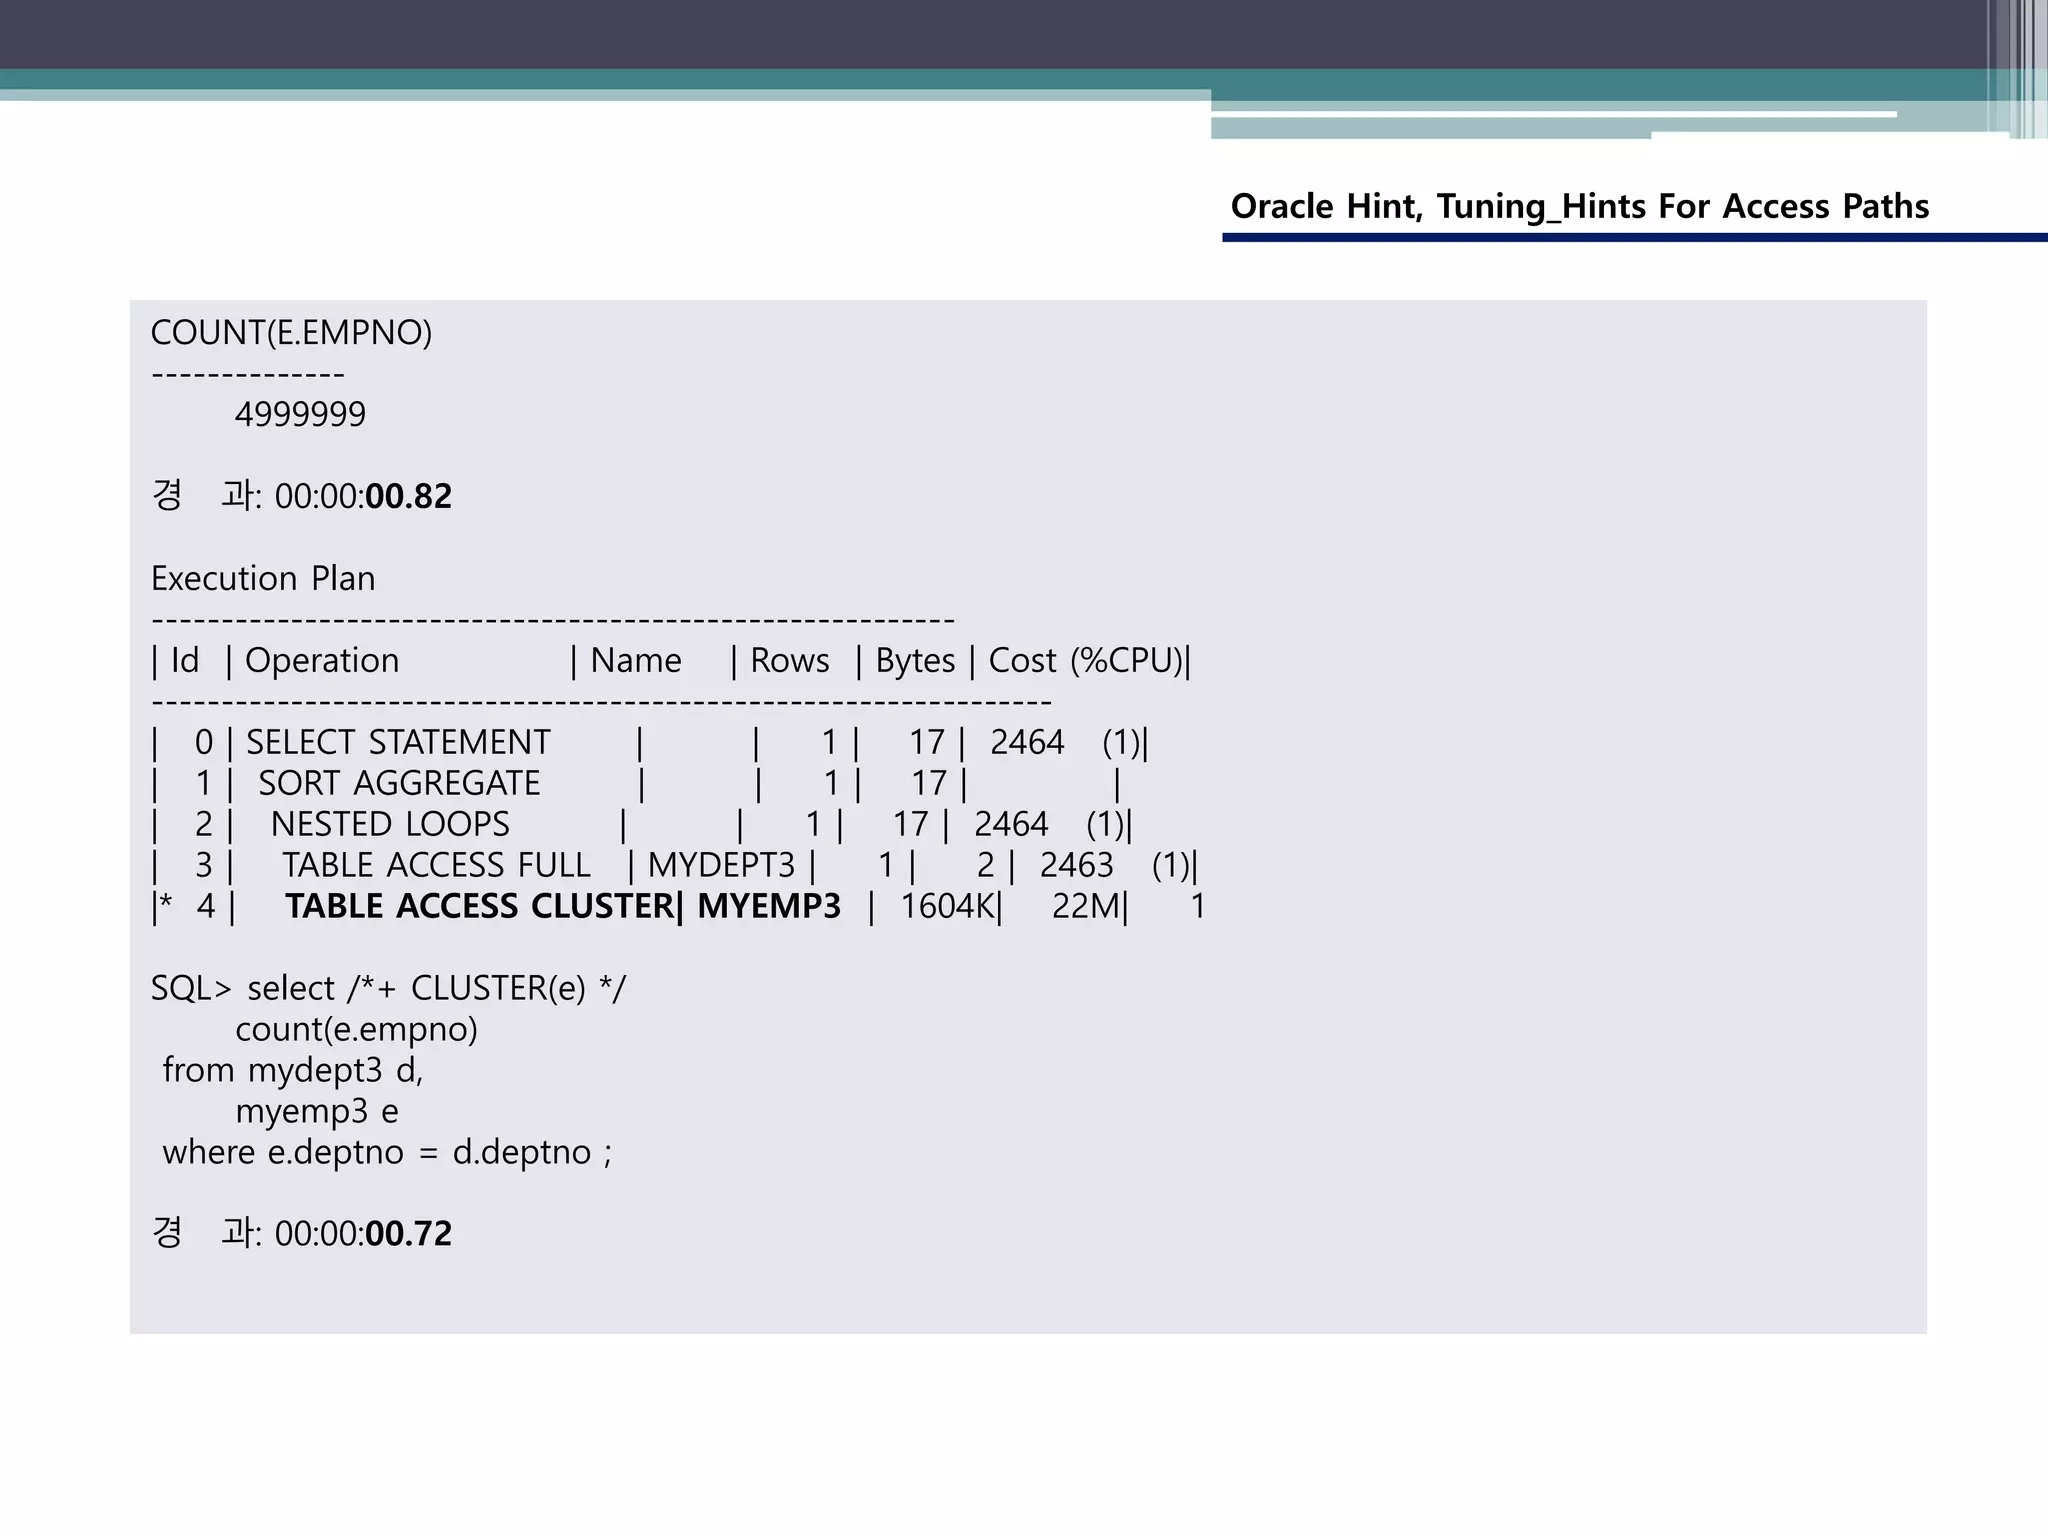
Task: Click the 'where e.deptno = d.deptno ;' clause
Action: pos(387,1153)
